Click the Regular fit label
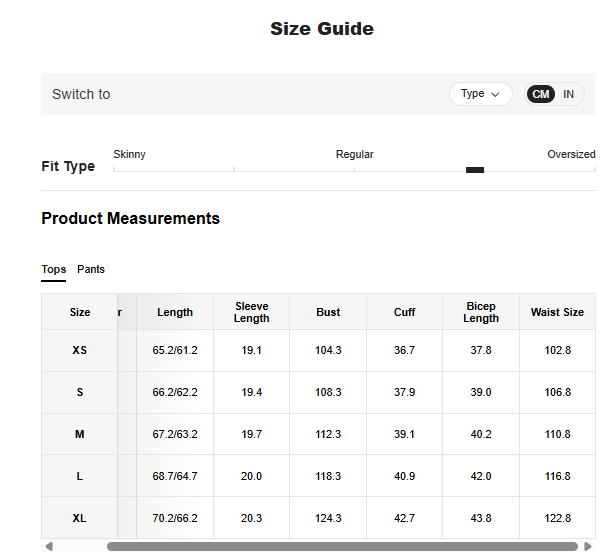The image size is (600, 552). tap(354, 154)
